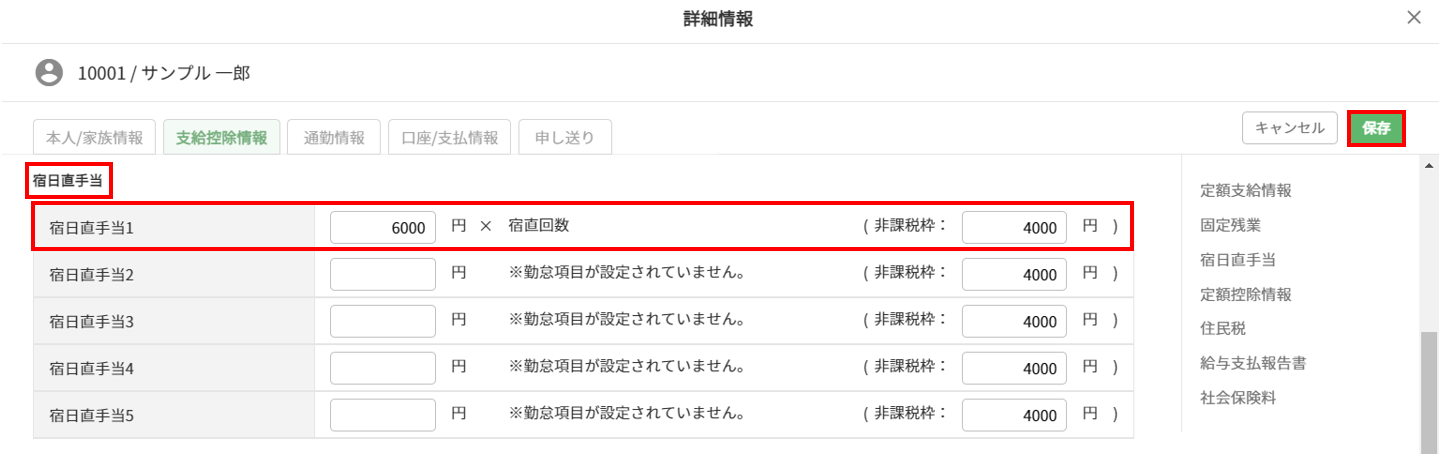Click the user avatar icon beside 10001
Screen dimensions: 1455x461
pyautogui.click(x=48, y=73)
